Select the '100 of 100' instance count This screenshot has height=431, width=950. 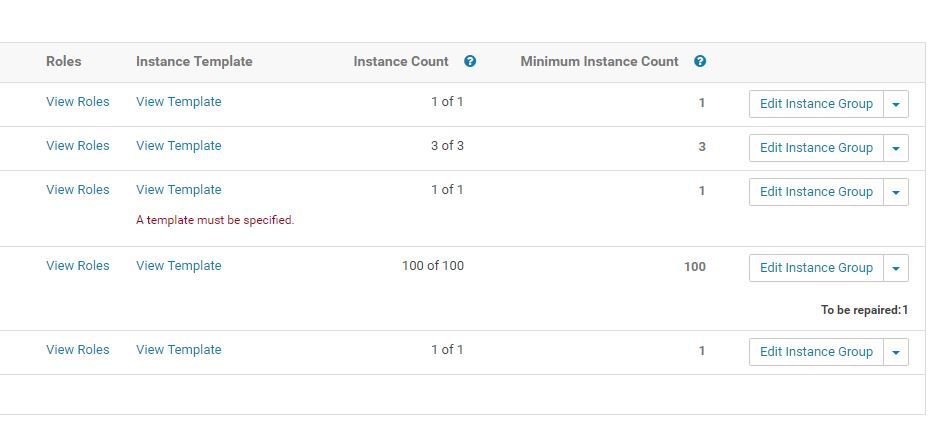pyautogui.click(x=433, y=266)
